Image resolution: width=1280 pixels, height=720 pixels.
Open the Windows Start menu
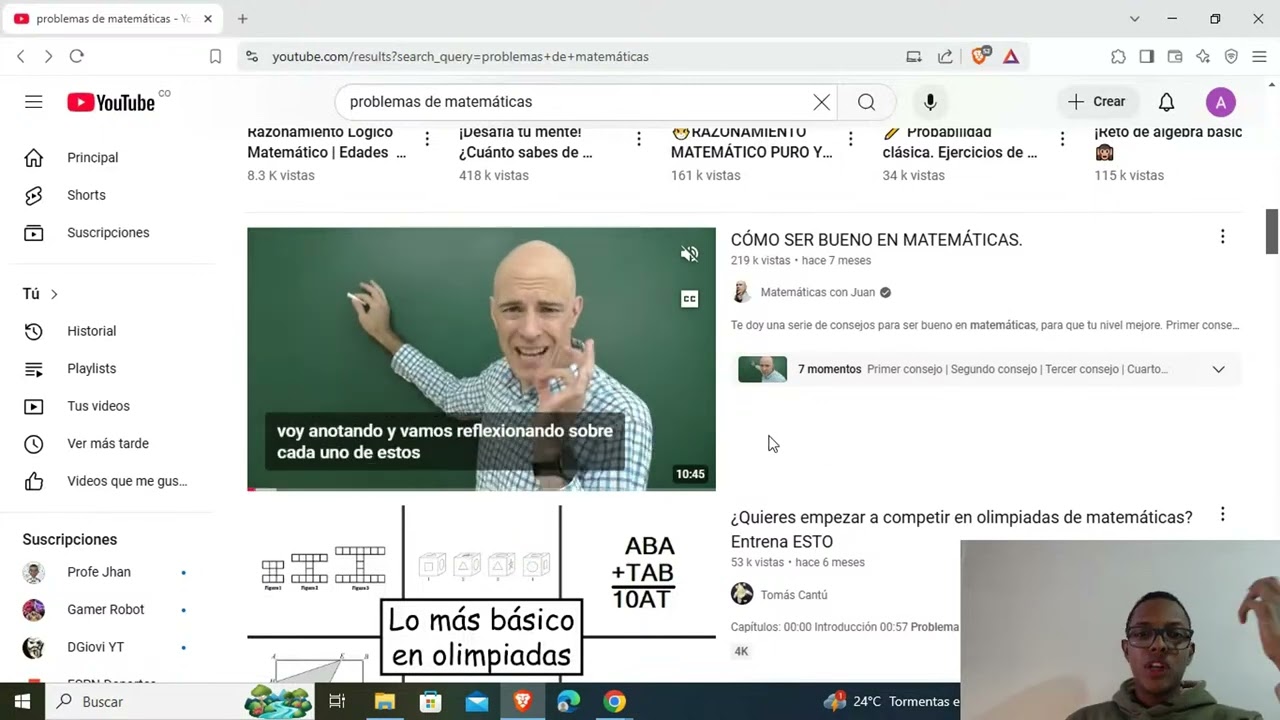[21, 702]
